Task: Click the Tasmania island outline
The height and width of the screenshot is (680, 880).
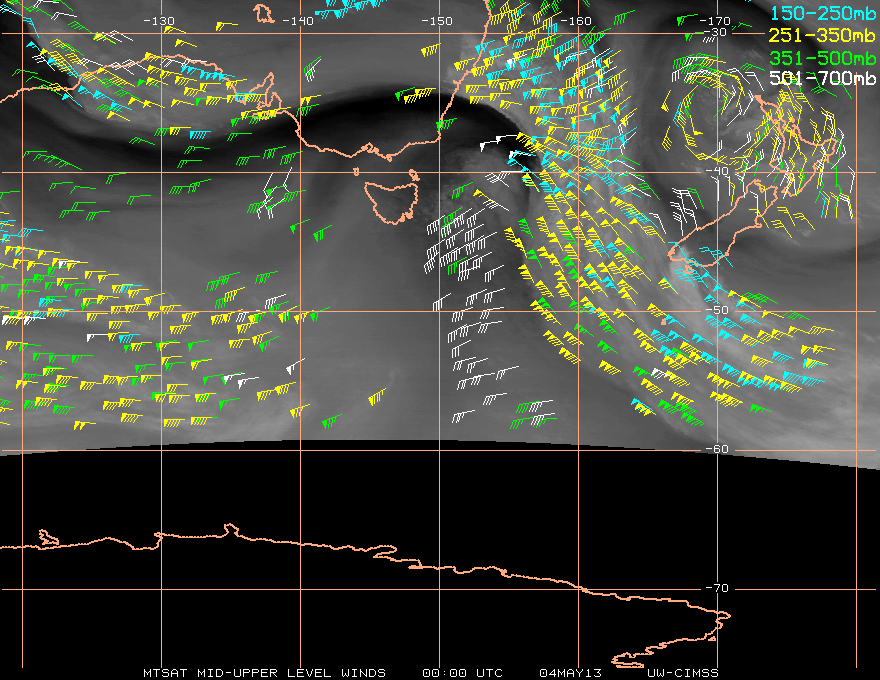Action: [391, 201]
